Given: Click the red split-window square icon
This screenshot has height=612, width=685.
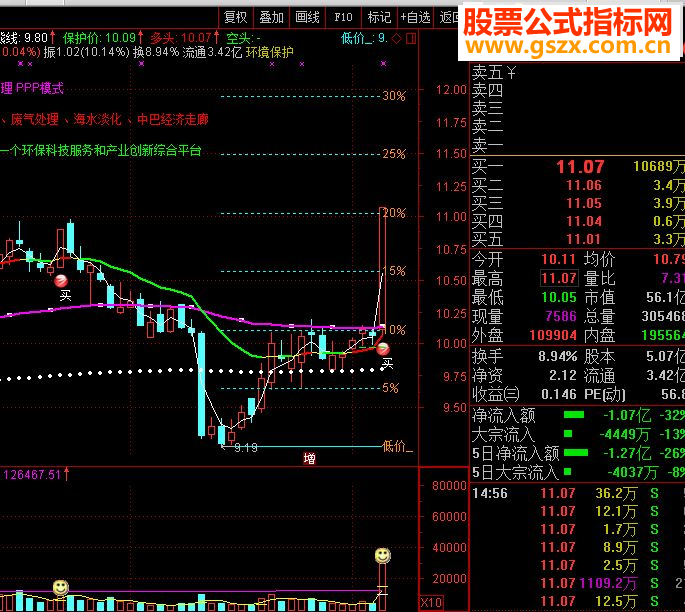Looking at the screenshot, I should [411, 39].
